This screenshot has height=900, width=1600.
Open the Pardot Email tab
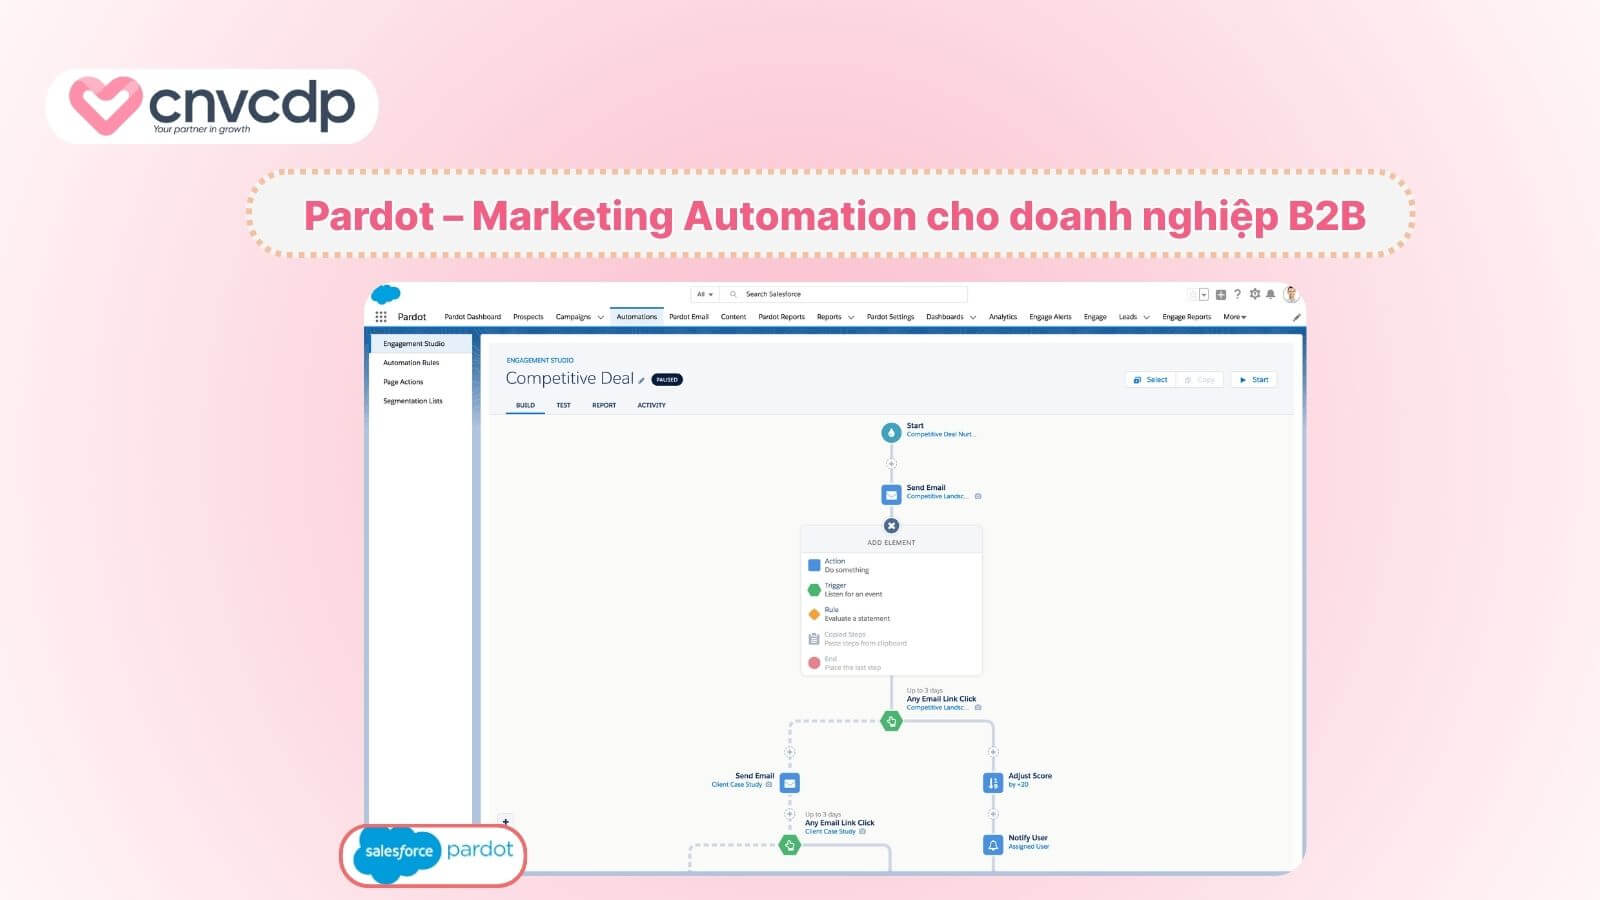click(689, 317)
